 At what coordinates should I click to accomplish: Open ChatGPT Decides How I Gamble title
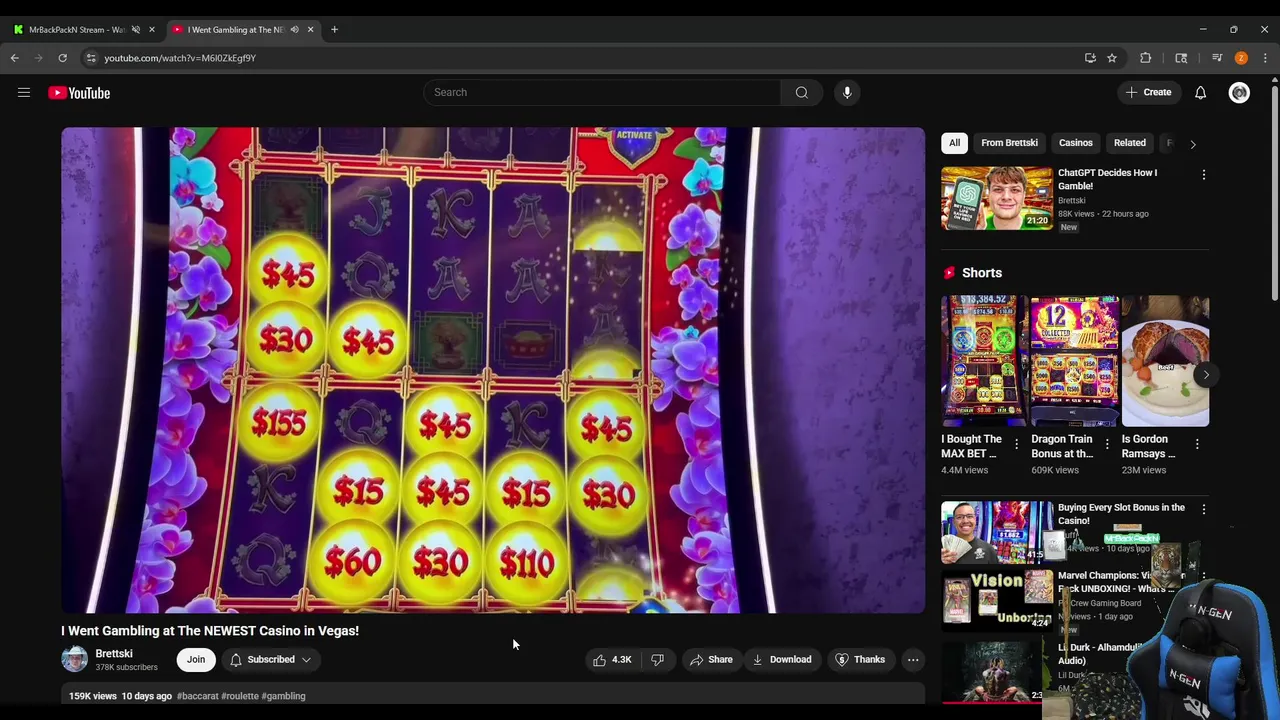1108,179
